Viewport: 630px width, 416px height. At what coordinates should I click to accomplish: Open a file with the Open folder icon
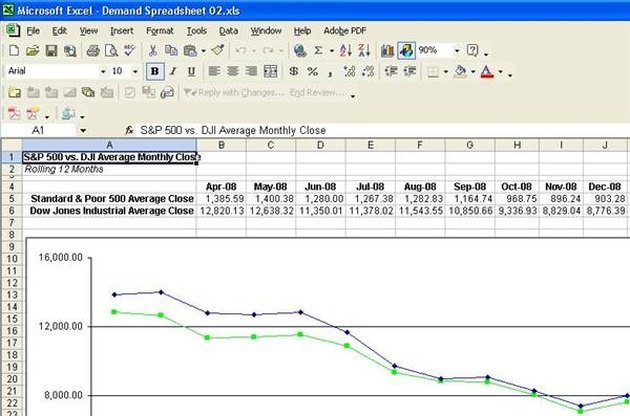coord(33,51)
